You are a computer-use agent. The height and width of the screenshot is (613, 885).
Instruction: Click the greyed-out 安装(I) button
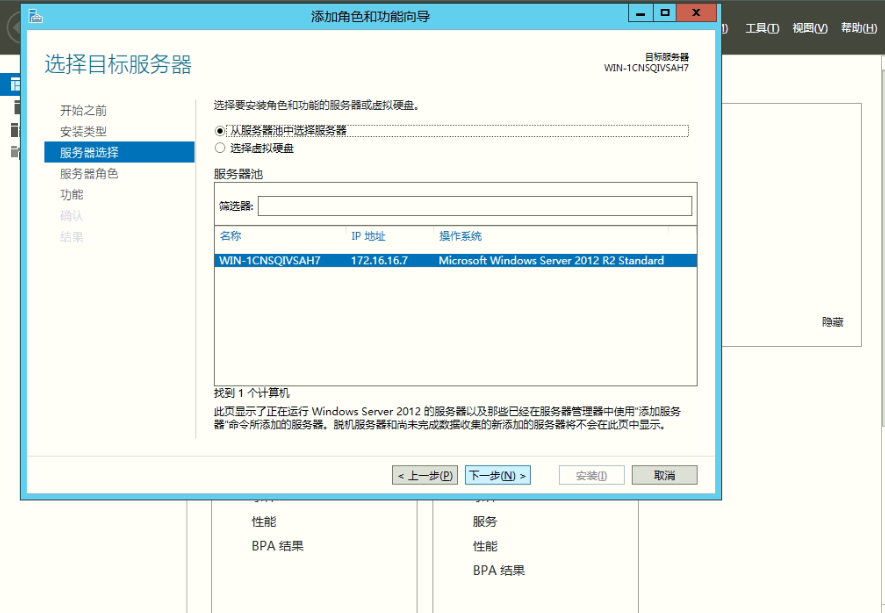point(592,475)
